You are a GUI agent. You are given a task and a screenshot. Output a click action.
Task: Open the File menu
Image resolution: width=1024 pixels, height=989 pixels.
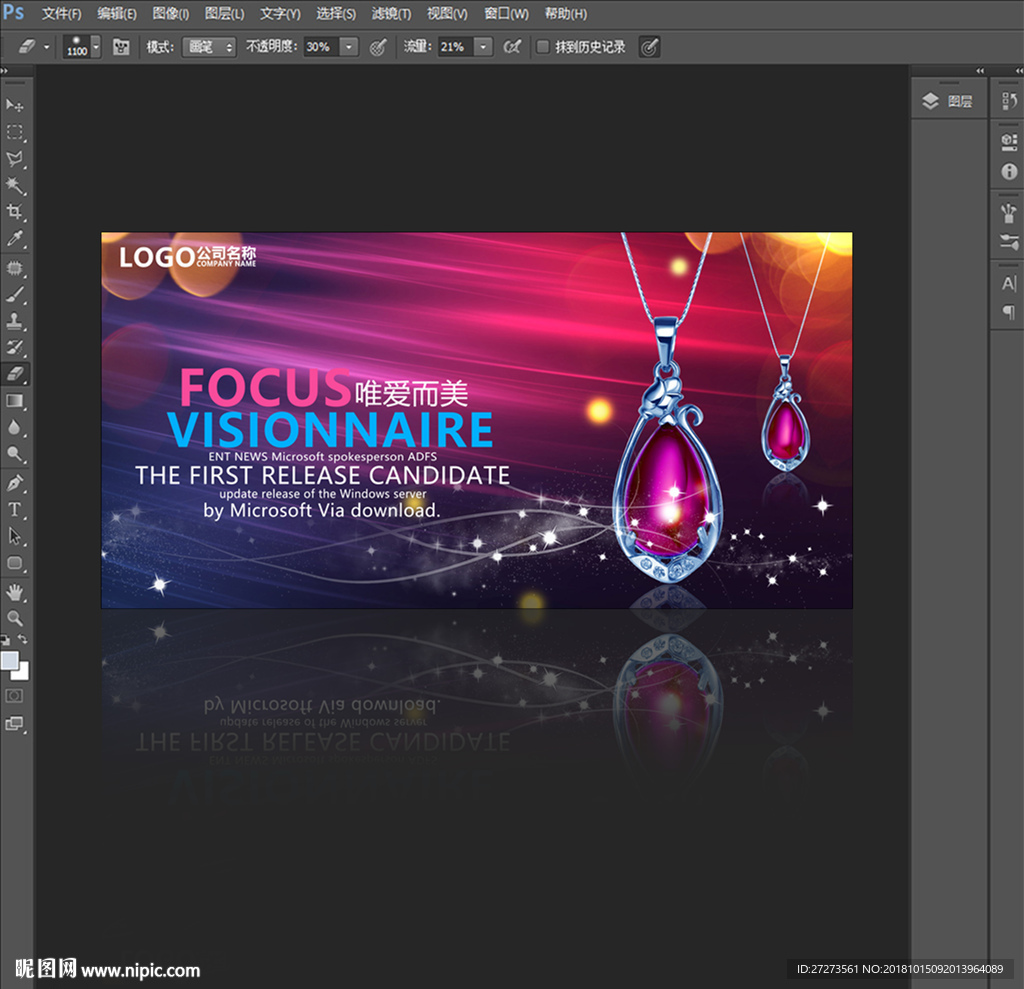click(x=61, y=14)
